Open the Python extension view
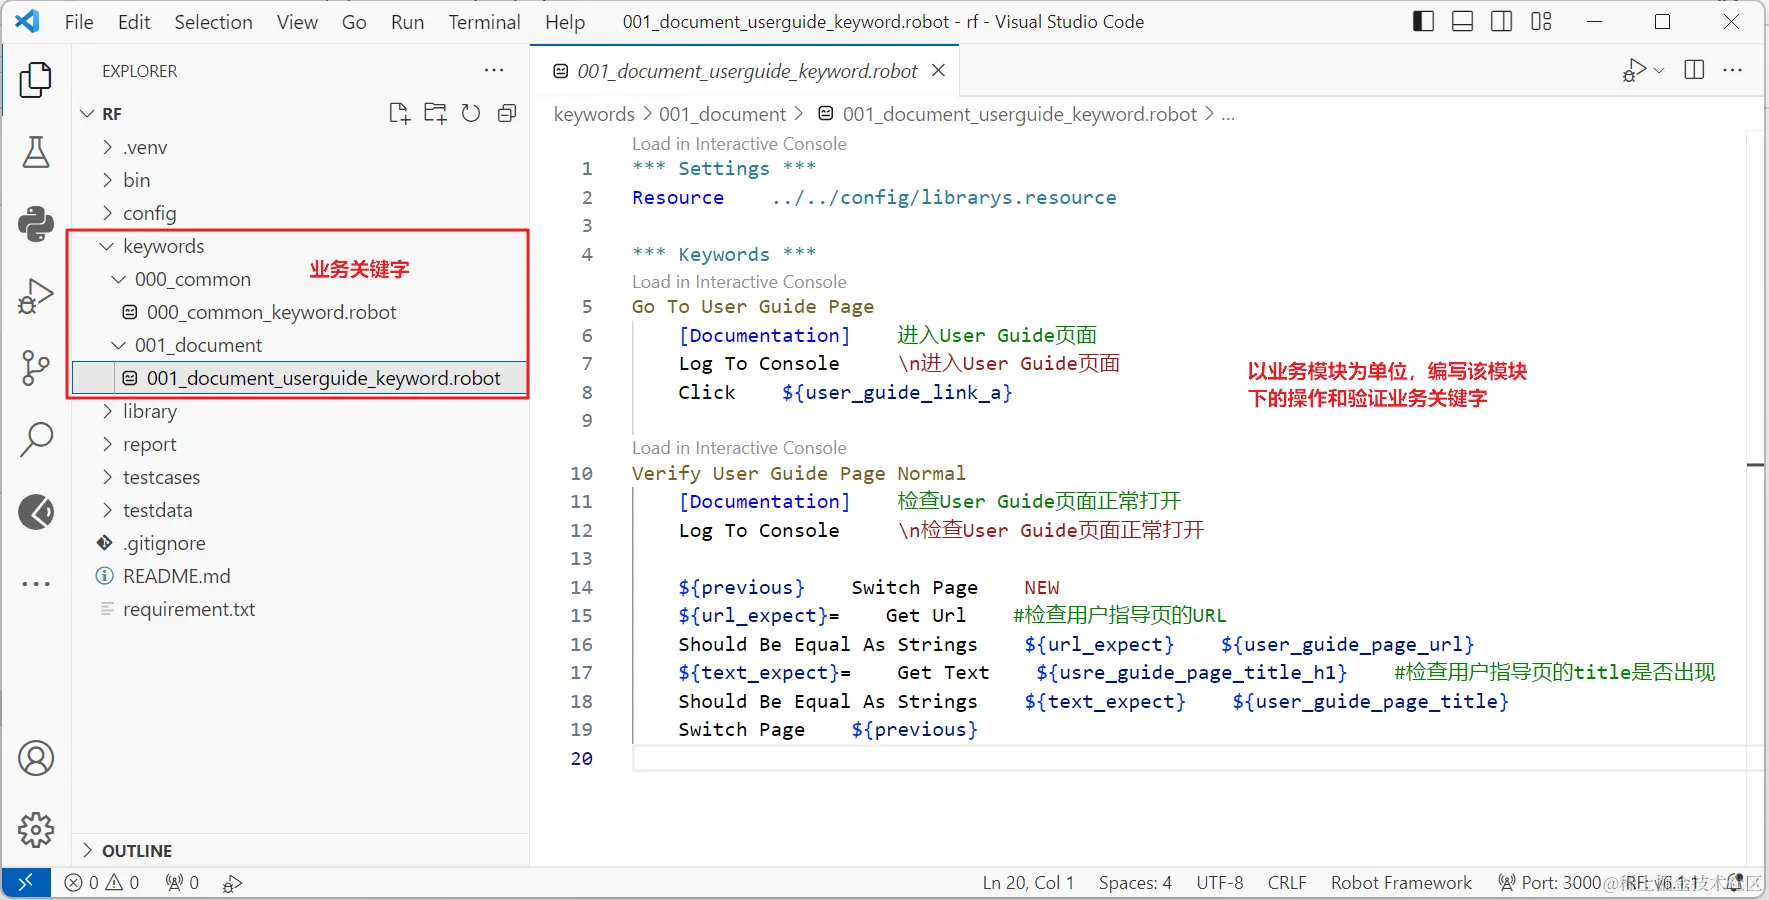This screenshot has width=1769, height=900. 36,224
